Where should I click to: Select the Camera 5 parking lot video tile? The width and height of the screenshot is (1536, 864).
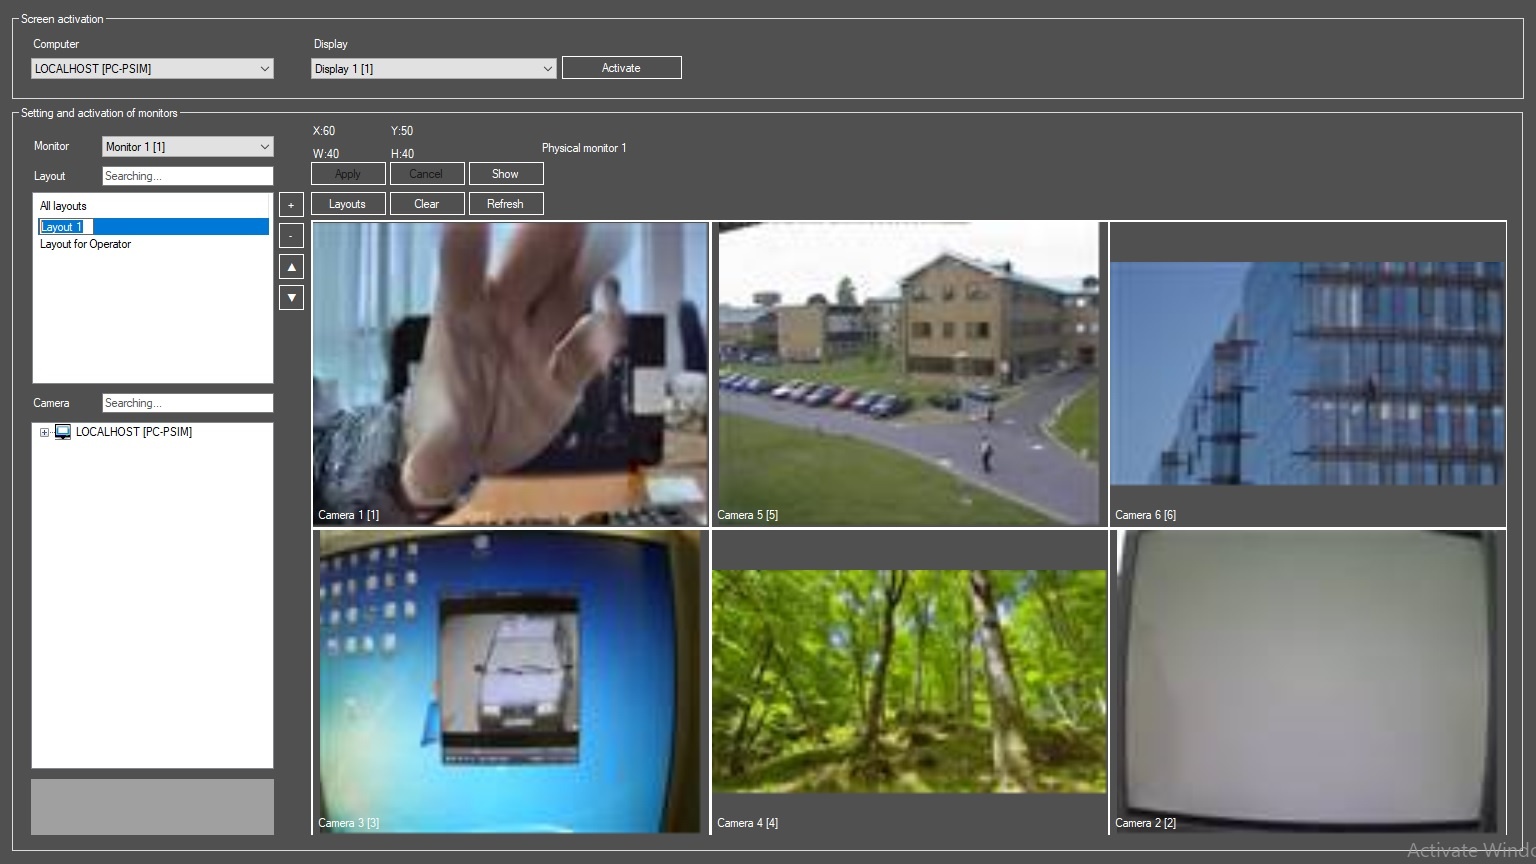[x=908, y=372]
